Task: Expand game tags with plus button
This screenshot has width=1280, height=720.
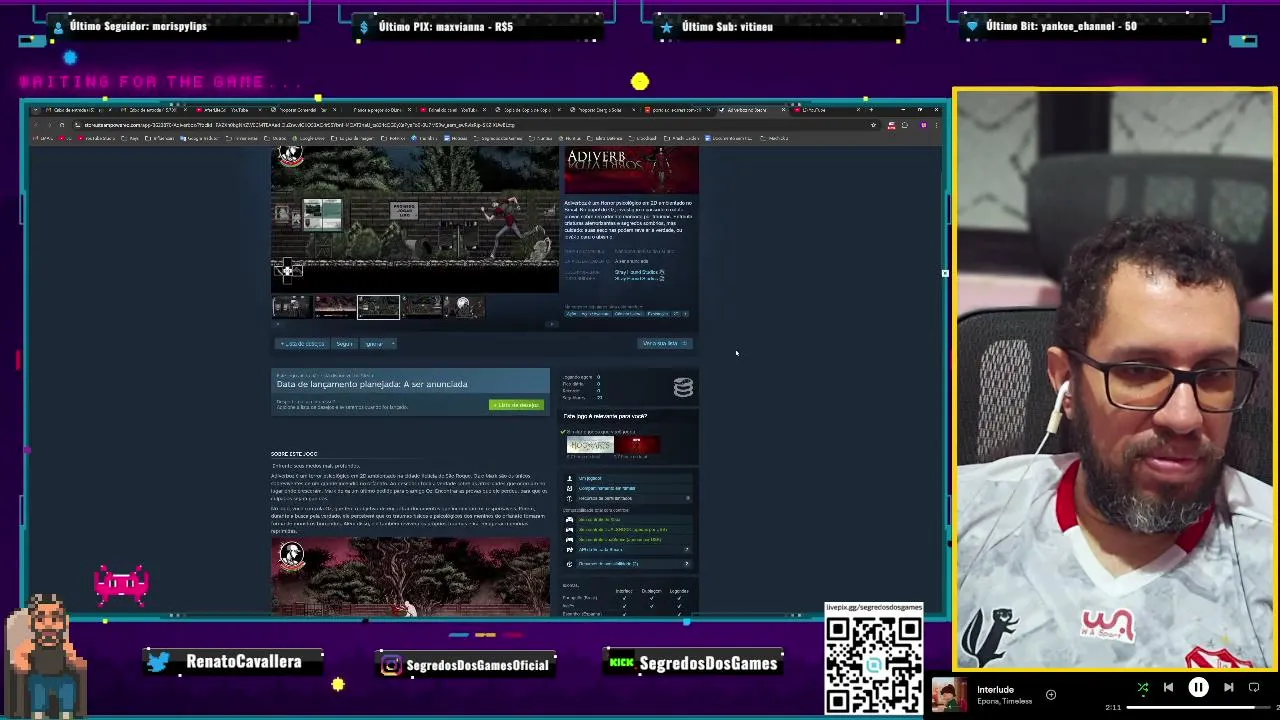Action: tap(685, 314)
